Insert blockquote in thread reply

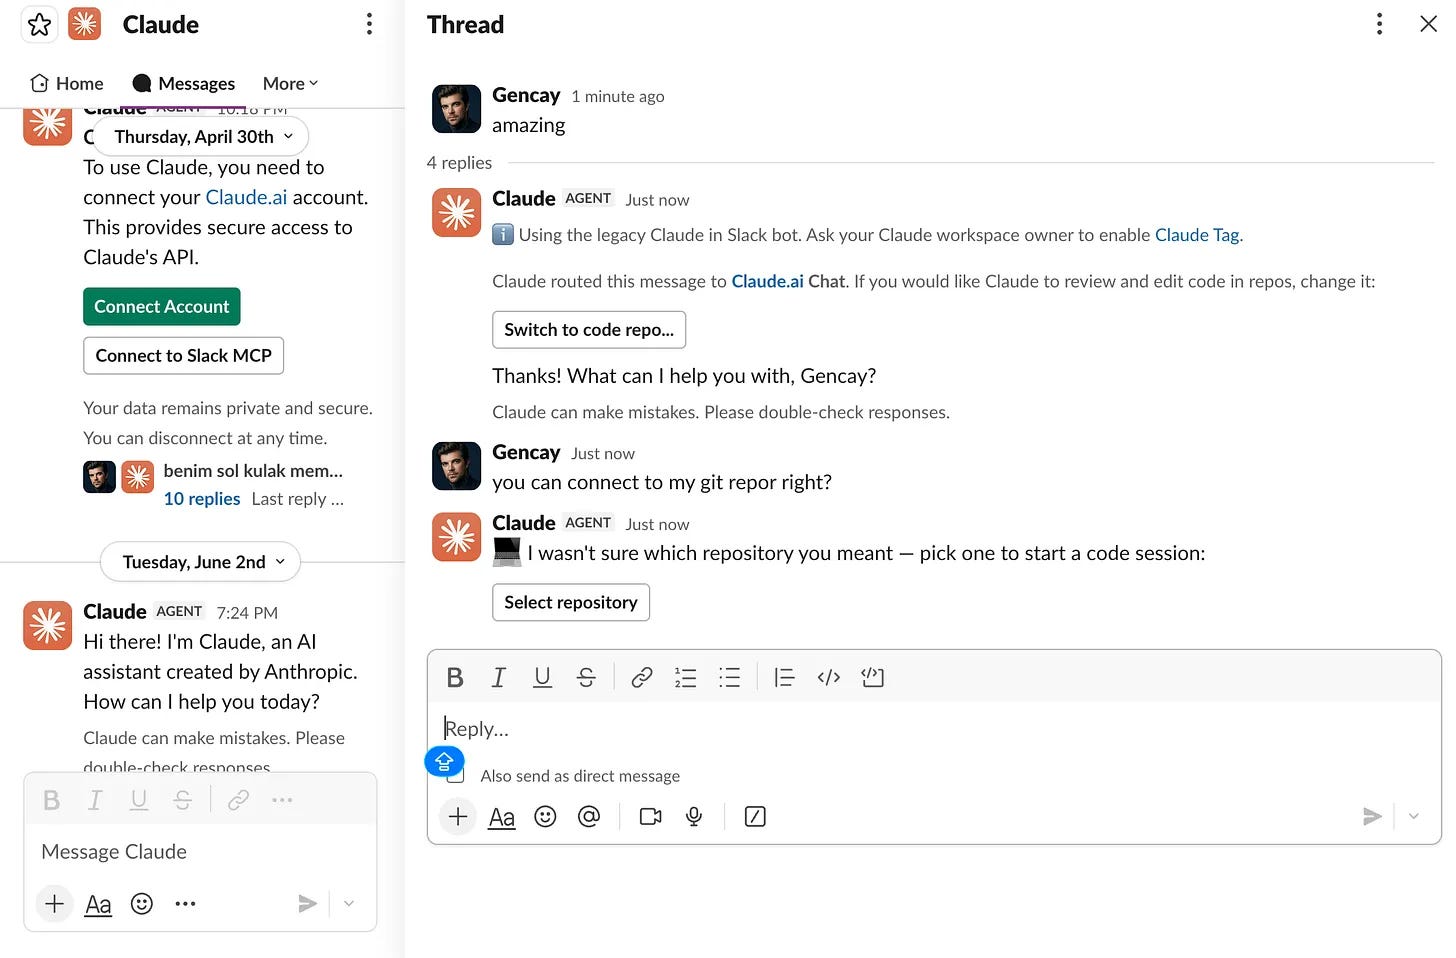785,678
